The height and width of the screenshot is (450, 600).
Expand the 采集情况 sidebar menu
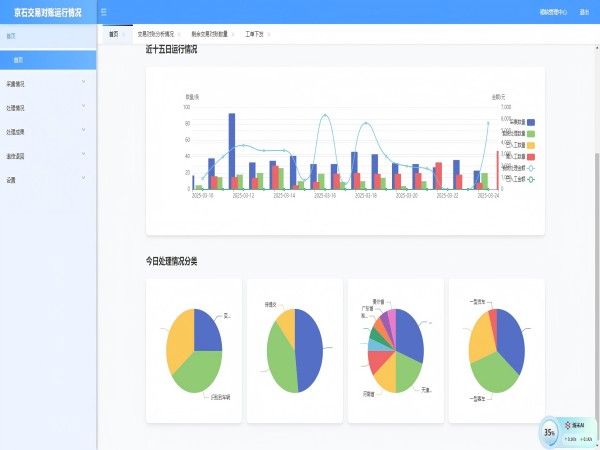(x=48, y=83)
